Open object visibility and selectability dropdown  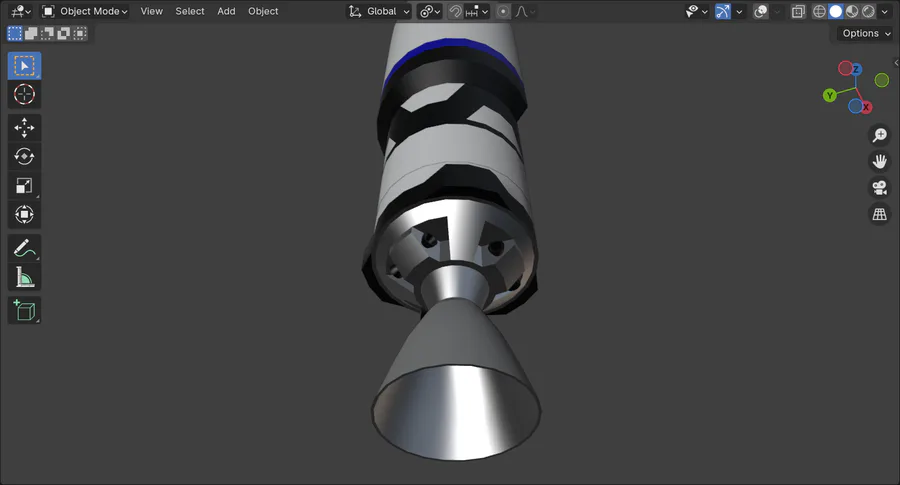point(696,11)
